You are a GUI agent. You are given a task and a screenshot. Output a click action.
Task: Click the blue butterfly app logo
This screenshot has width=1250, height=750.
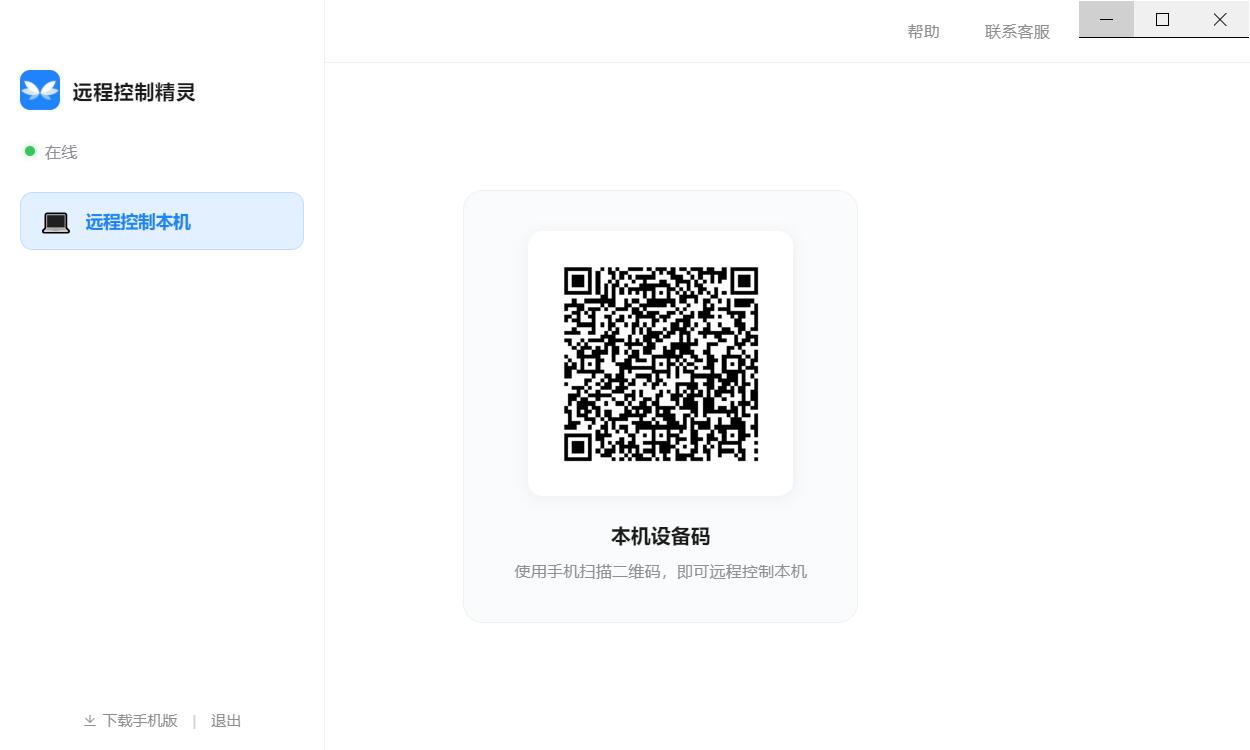click(40, 90)
